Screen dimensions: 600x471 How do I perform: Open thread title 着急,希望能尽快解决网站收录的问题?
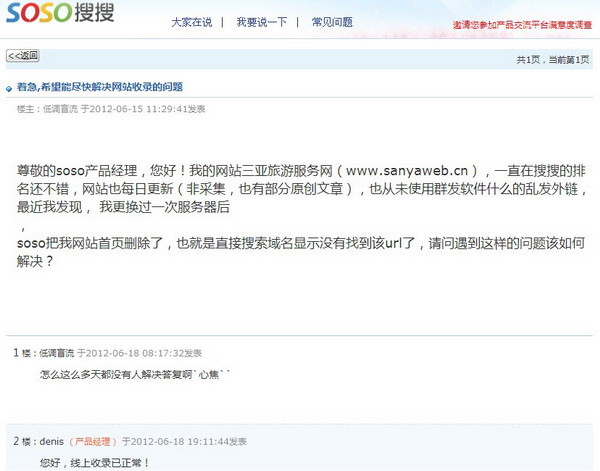tap(99, 88)
